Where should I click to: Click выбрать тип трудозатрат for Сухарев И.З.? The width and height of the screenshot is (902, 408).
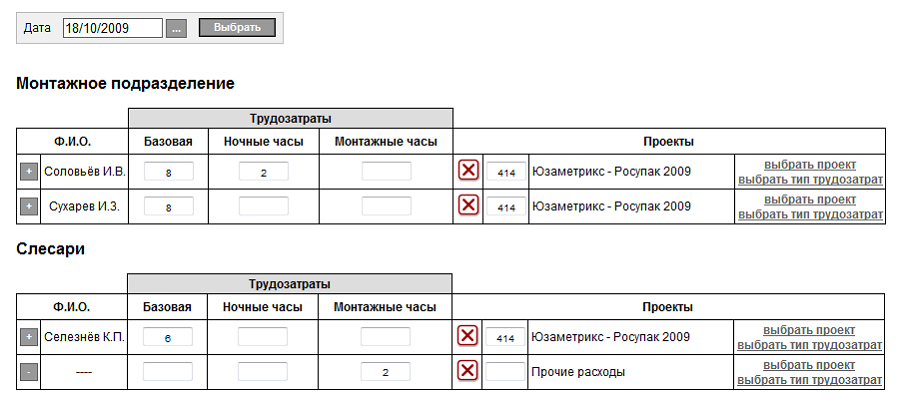[809, 214]
